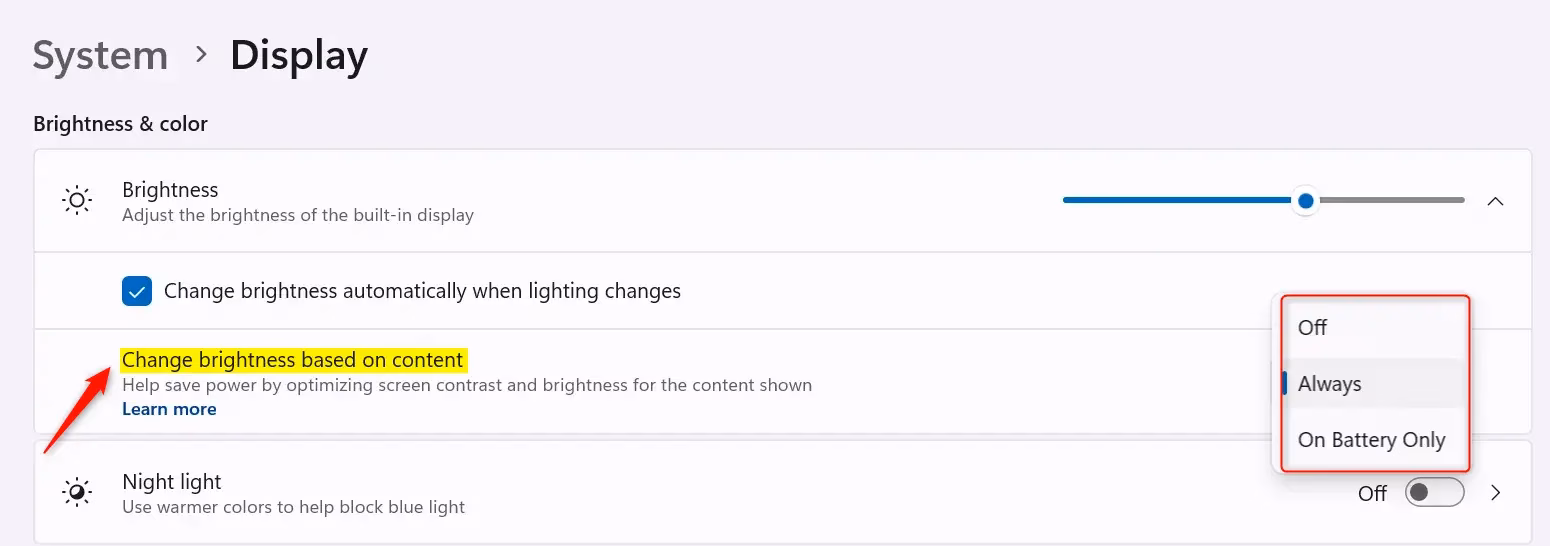Click the Night light half-sun icon
Viewport: 1550px width, 546px height.
[x=77, y=493]
